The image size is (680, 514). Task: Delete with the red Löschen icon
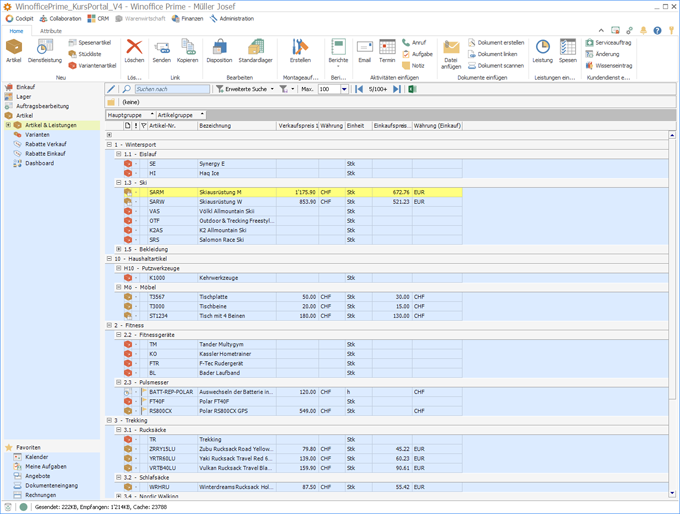pos(134,51)
